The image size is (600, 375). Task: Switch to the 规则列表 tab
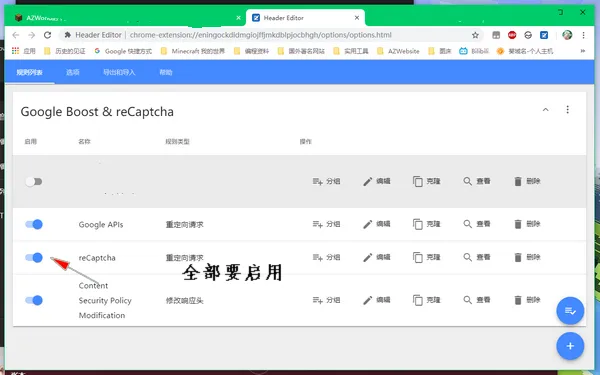(29, 72)
